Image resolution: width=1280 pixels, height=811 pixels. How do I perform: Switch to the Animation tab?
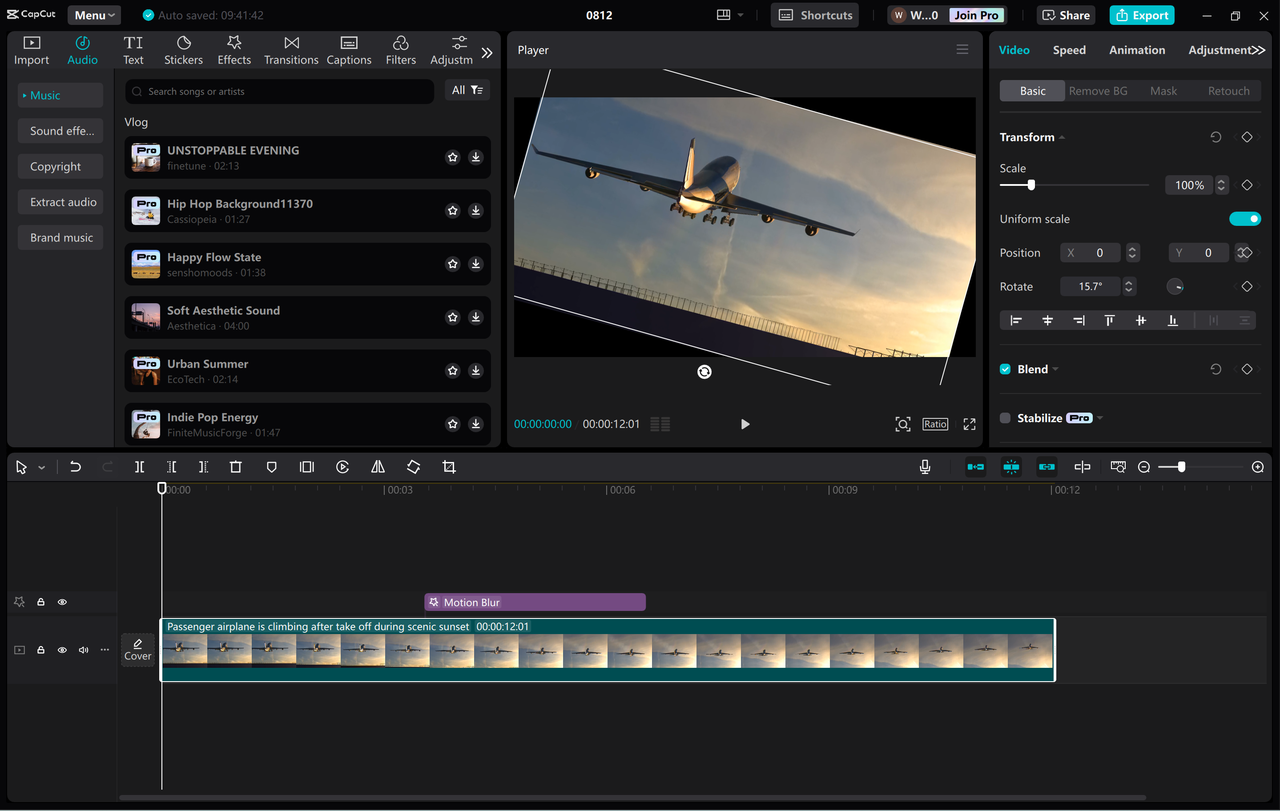click(x=1136, y=49)
